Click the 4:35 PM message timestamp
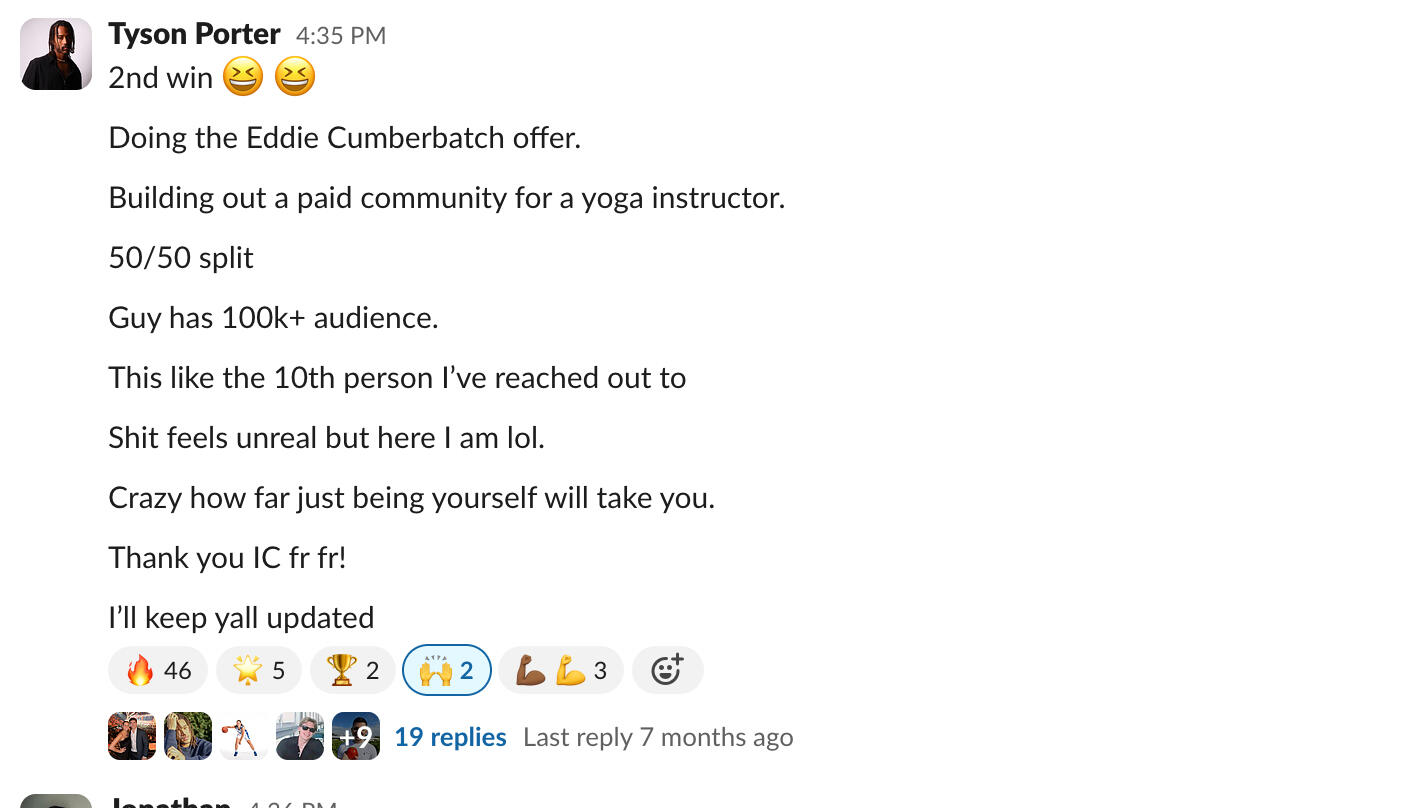This screenshot has height=808, width=1402. (340, 36)
